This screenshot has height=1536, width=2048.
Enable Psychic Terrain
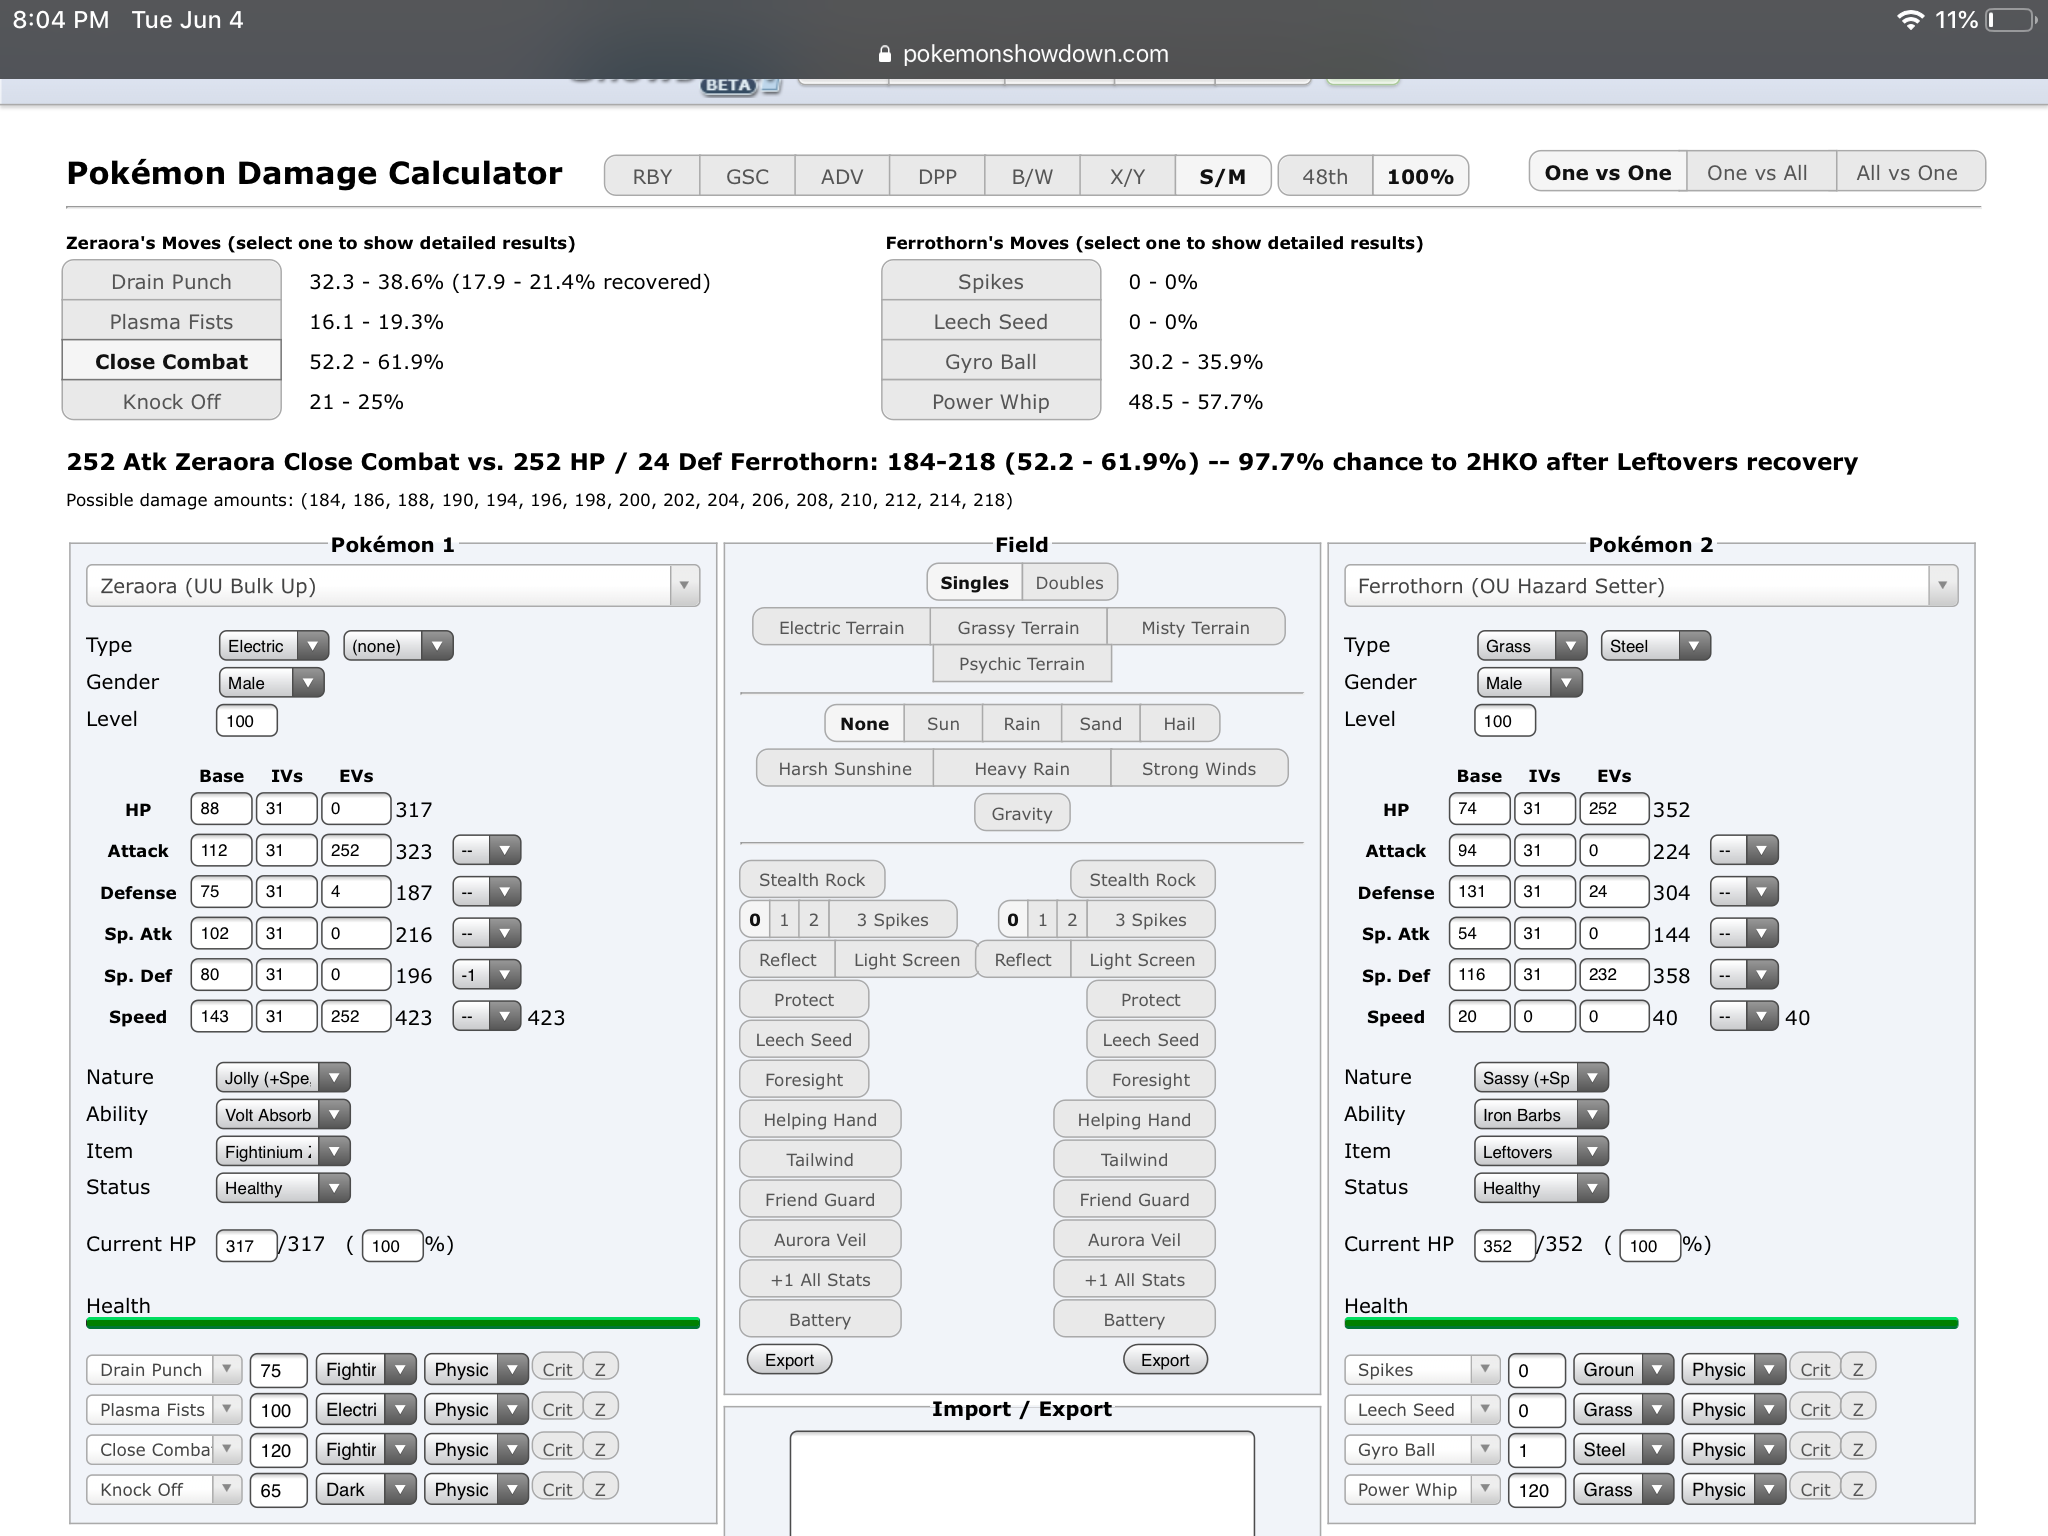pyautogui.click(x=1021, y=663)
